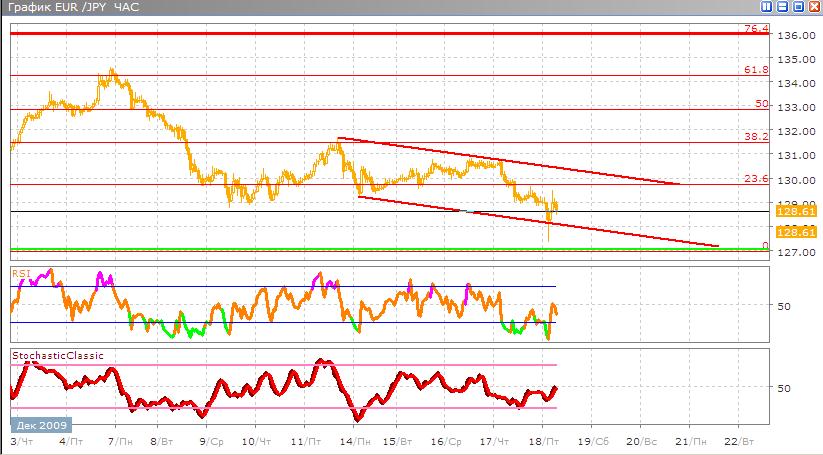The image size is (823, 455).
Task: Click the StochasticClassic indicator label
Action: pos(57,355)
